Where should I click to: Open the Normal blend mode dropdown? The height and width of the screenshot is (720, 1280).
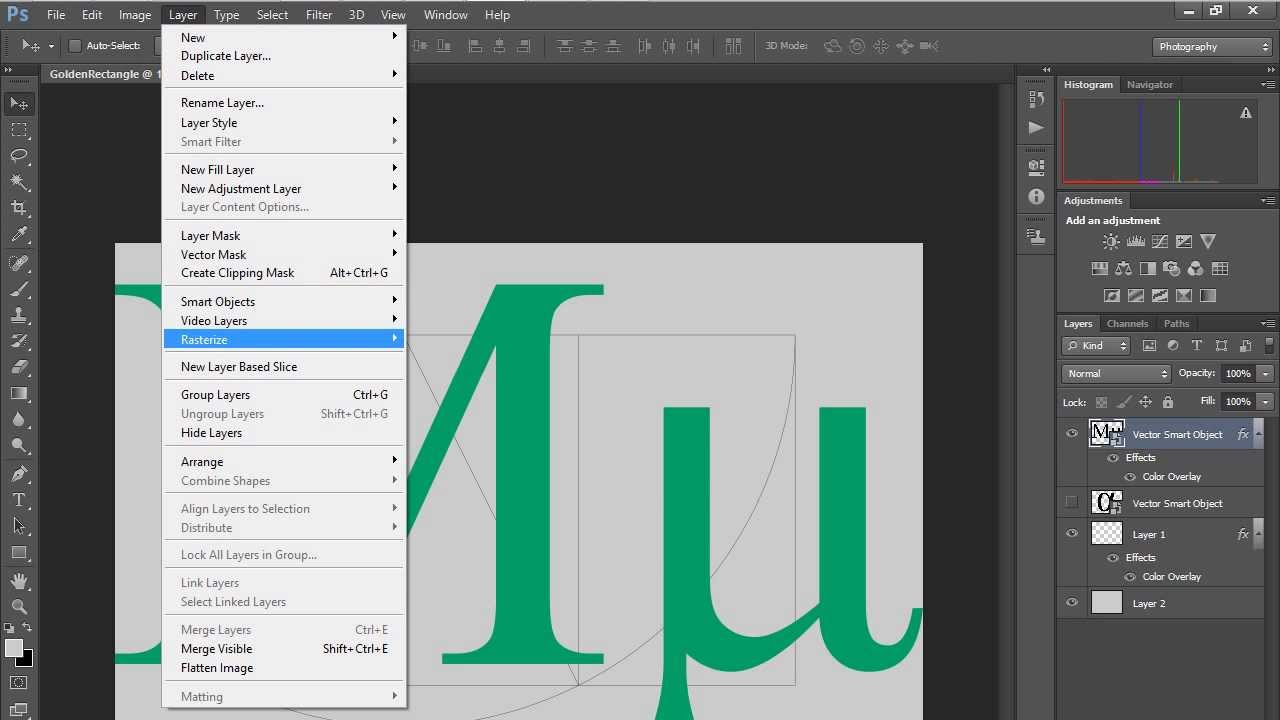click(x=1116, y=373)
